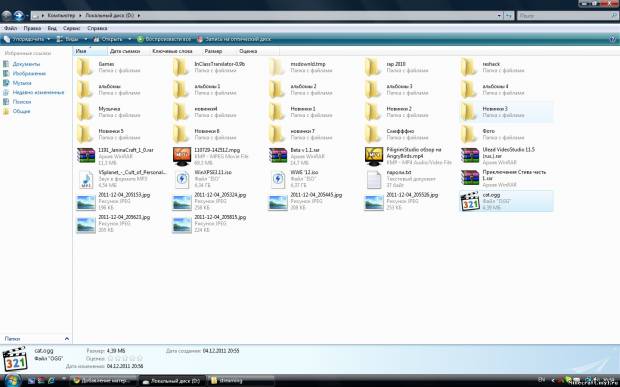The width and height of the screenshot is (620, 387).
Task: Click the Forward navigation button
Action: [18, 16]
